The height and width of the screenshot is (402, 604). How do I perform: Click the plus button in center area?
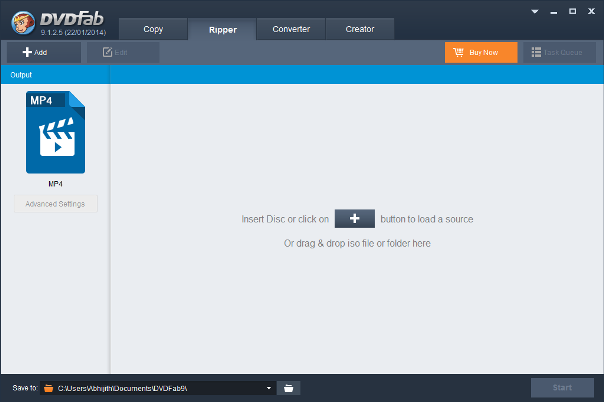coord(354,218)
